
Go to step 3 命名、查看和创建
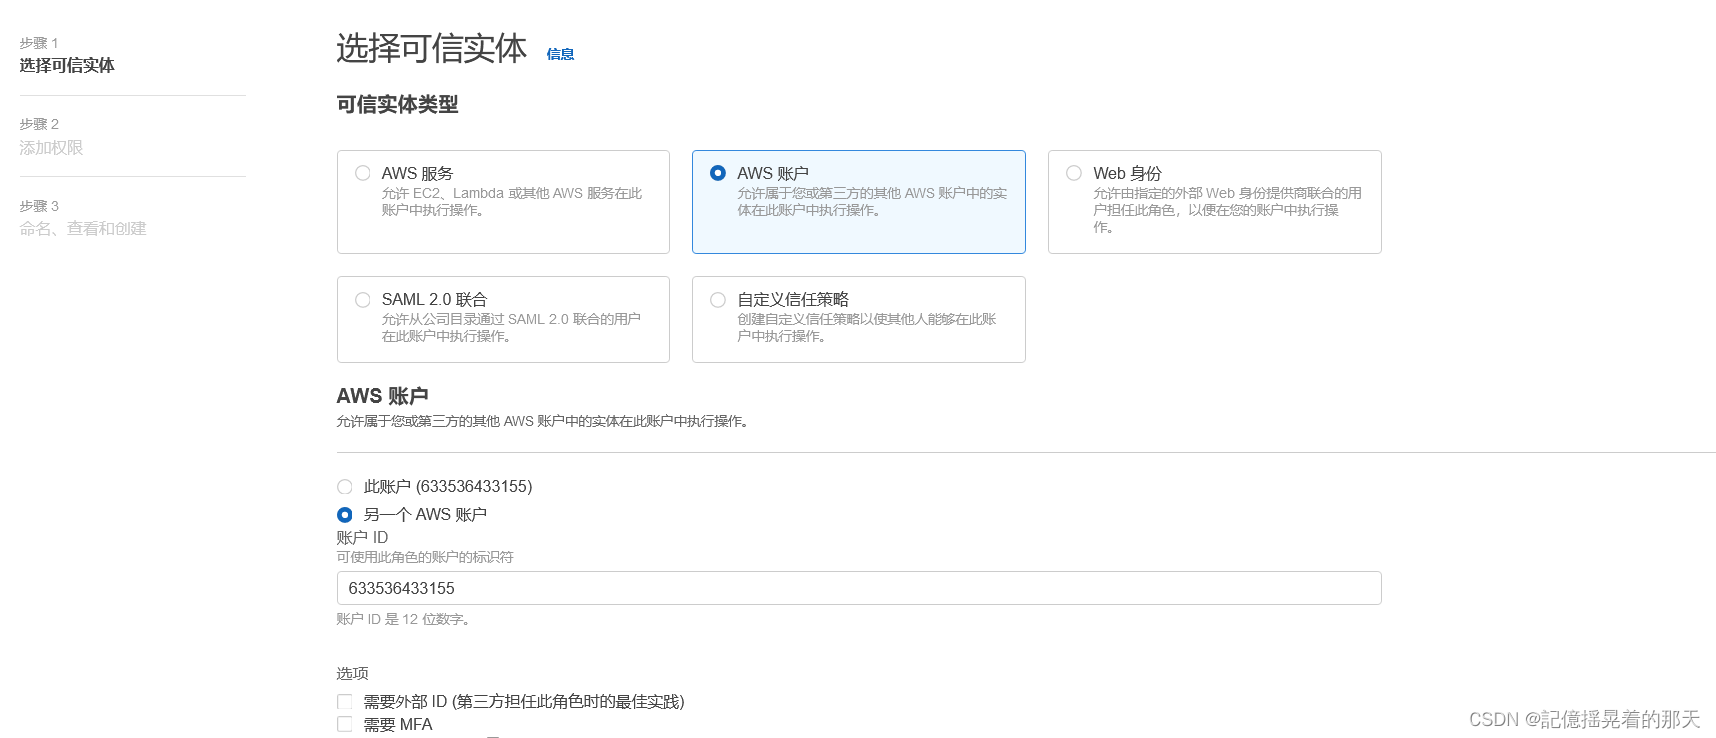click(x=83, y=228)
